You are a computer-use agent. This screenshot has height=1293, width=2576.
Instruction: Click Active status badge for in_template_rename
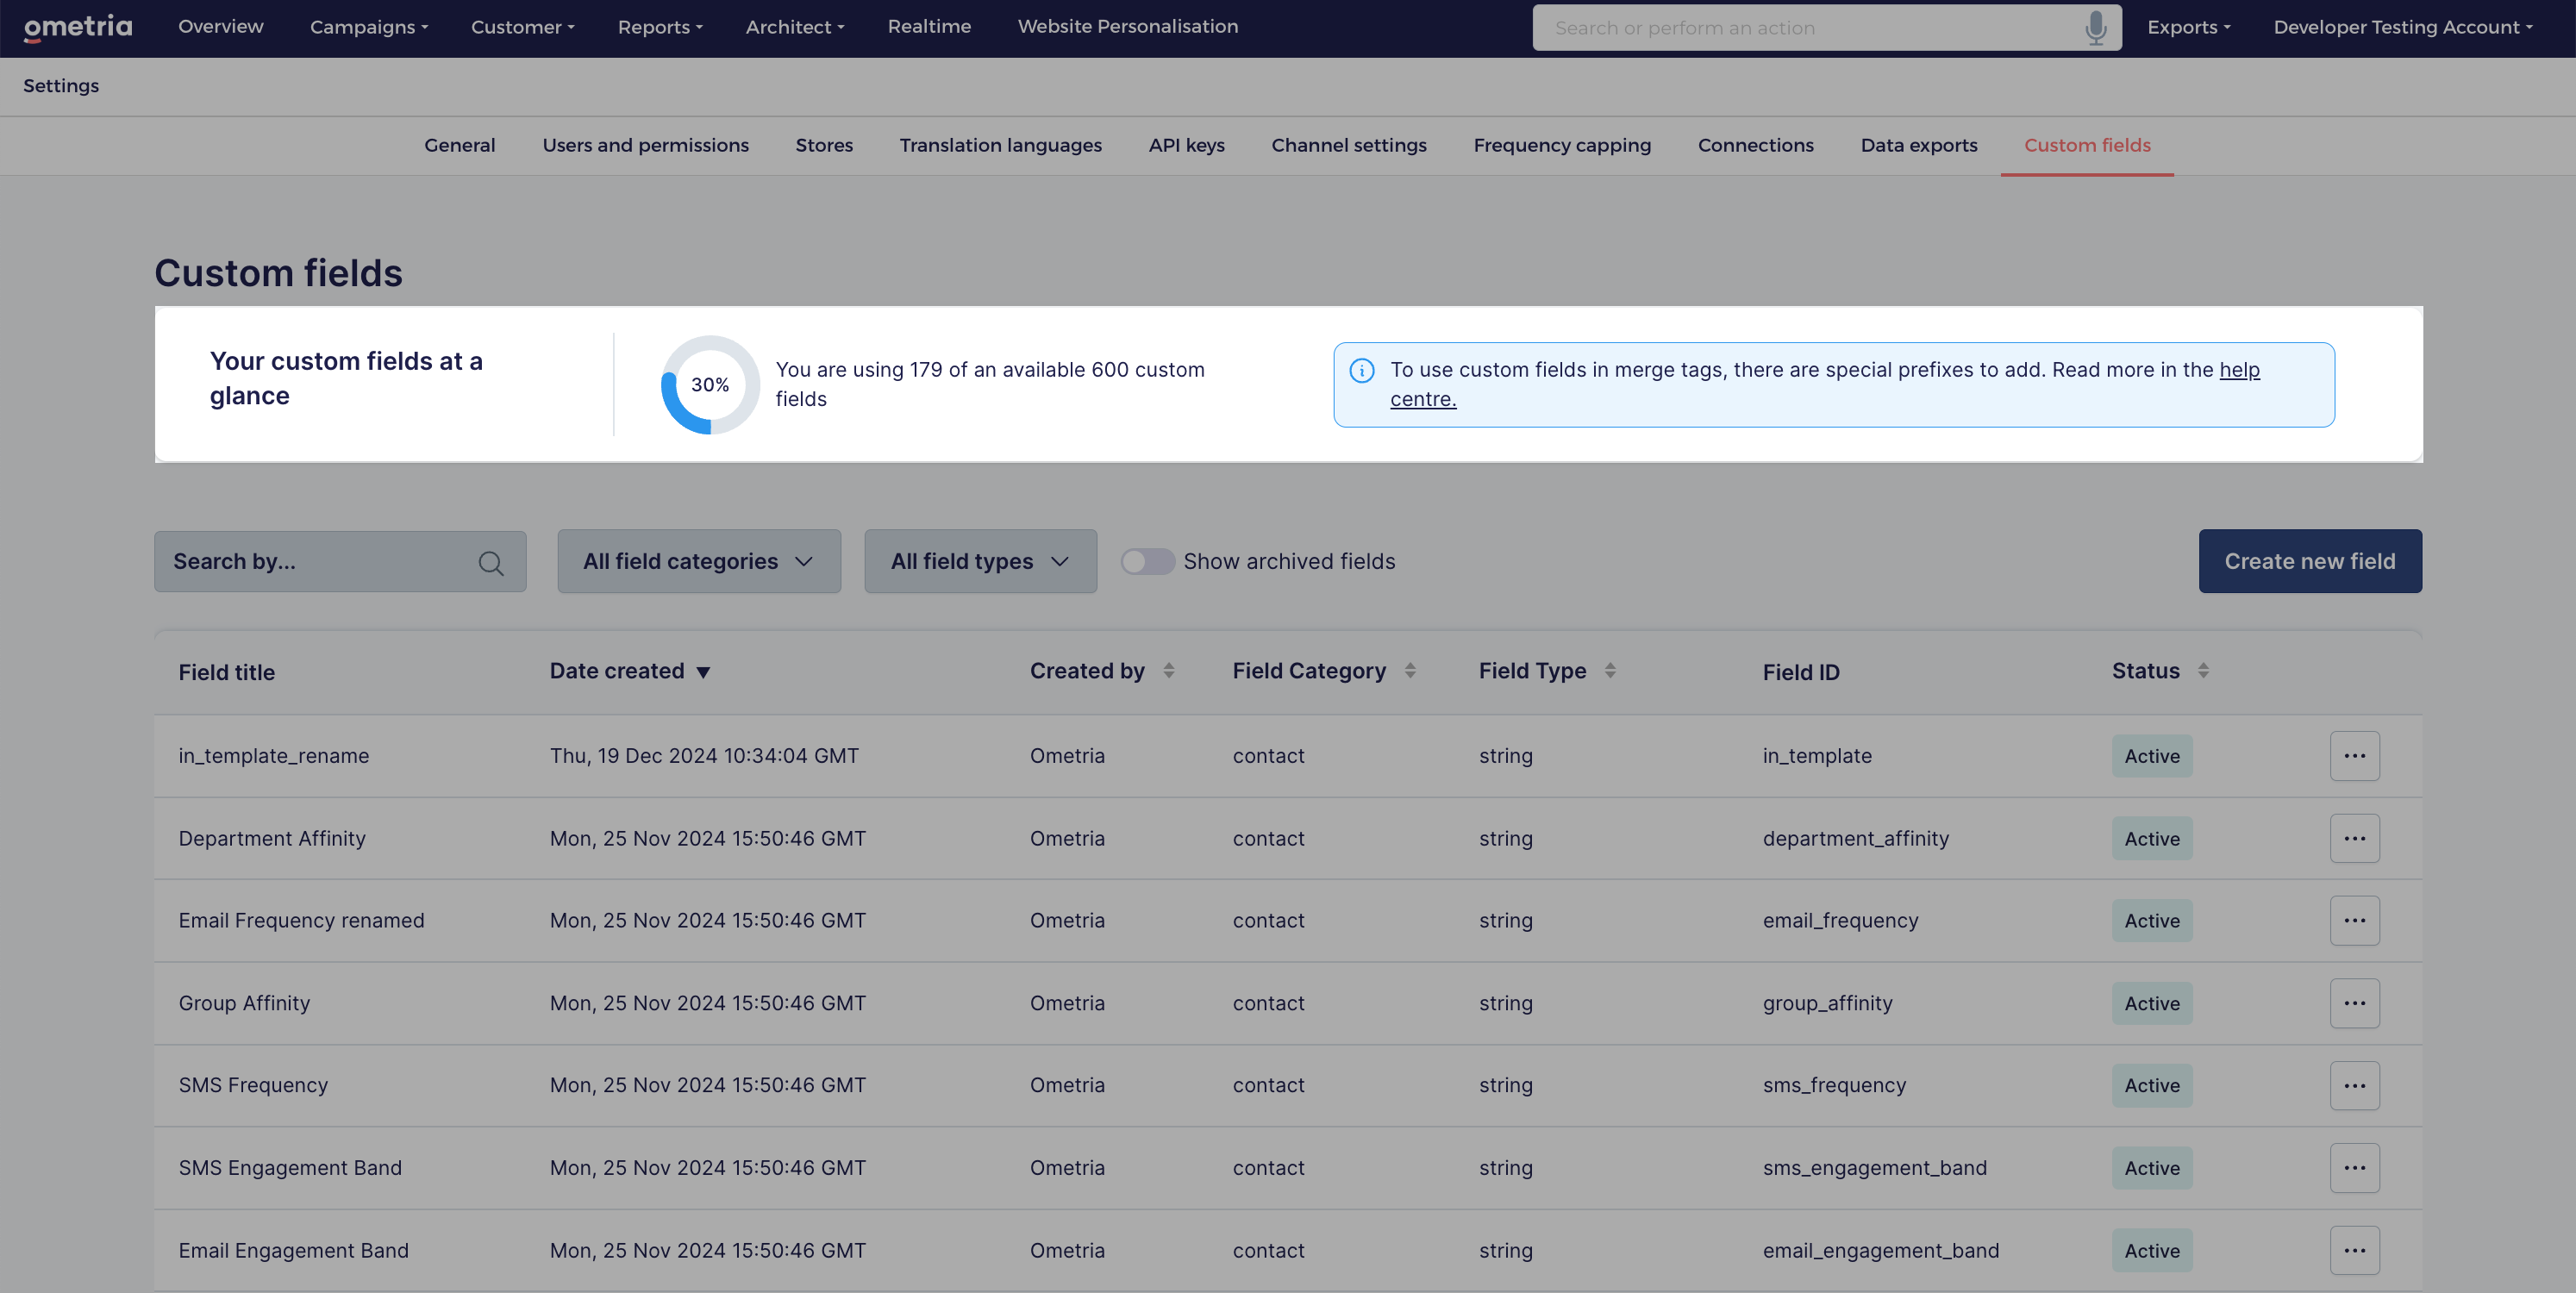coord(2152,756)
